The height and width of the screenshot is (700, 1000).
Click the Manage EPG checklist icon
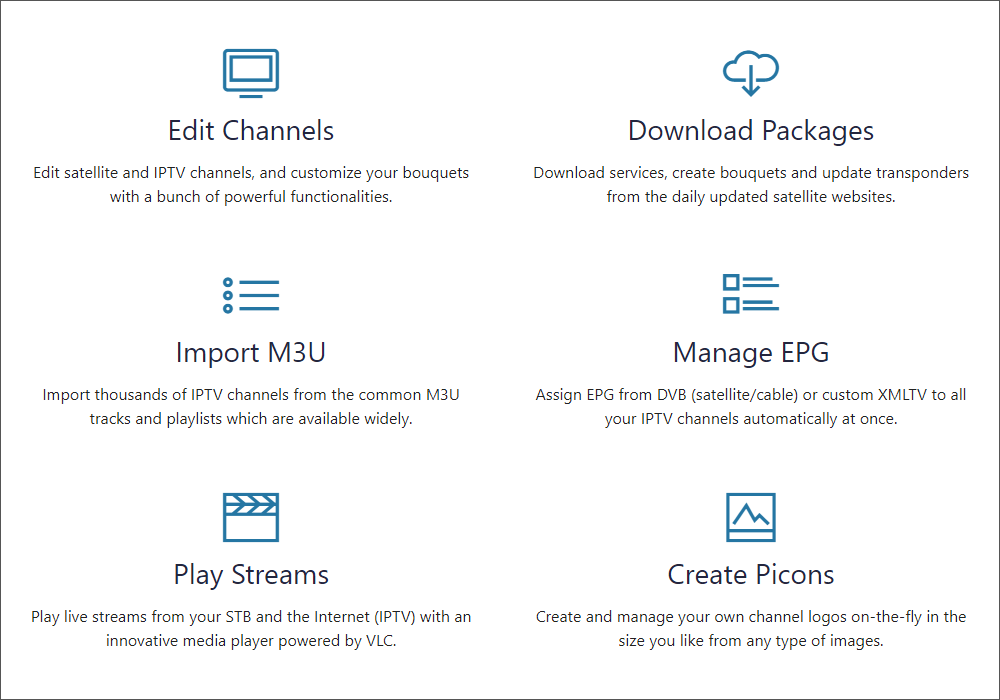coord(751,294)
